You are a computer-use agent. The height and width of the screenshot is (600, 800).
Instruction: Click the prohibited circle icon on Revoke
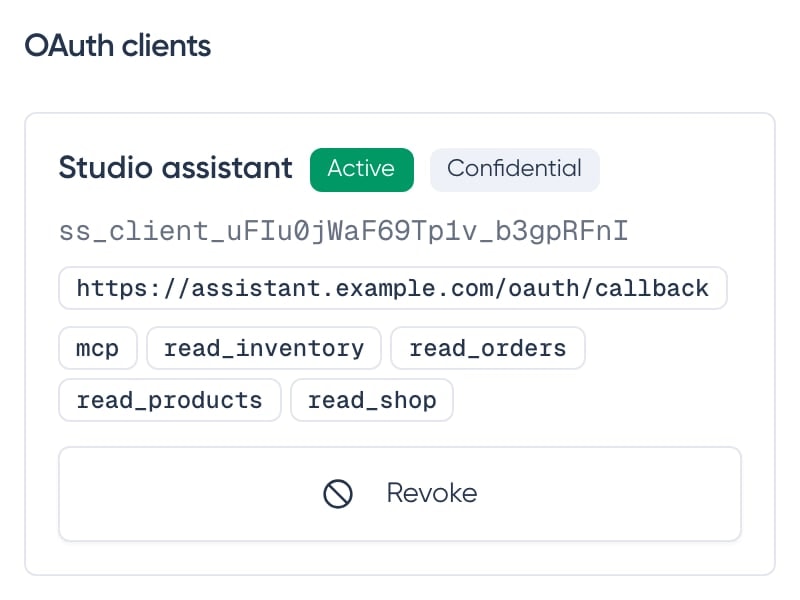pyautogui.click(x=338, y=493)
